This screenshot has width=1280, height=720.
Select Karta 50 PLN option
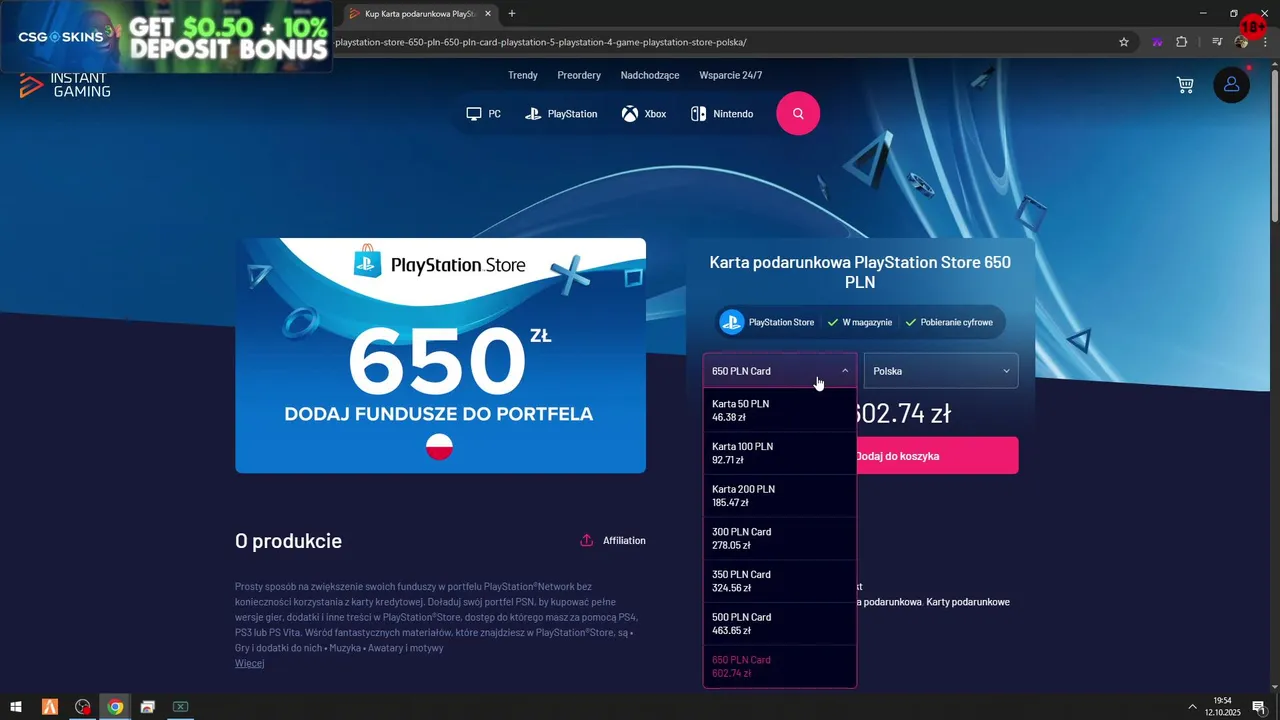(x=780, y=410)
